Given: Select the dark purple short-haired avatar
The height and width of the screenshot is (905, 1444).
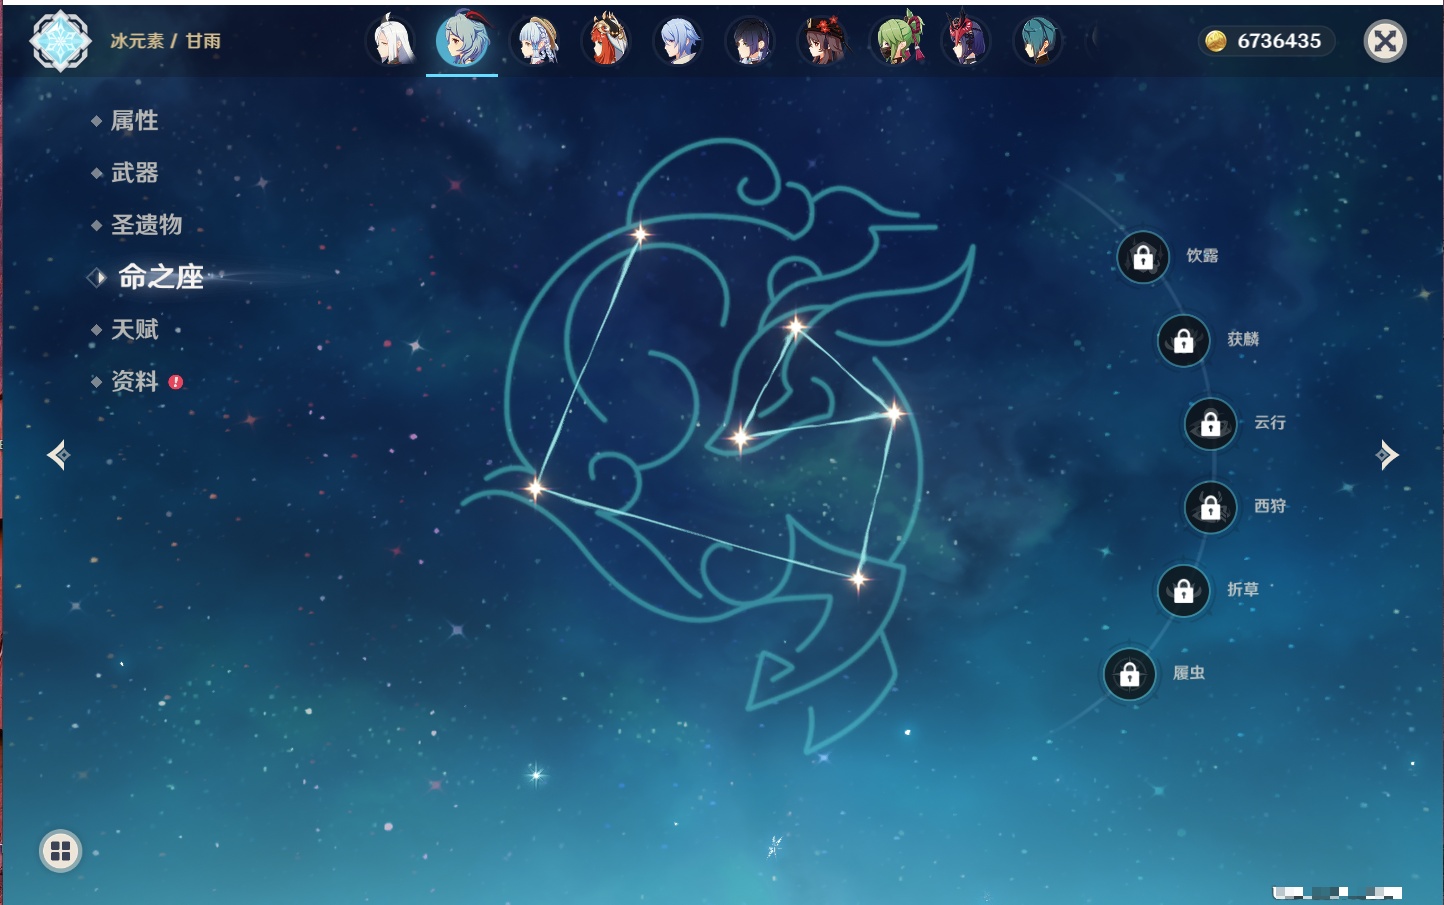Looking at the screenshot, I should (x=750, y=41).
